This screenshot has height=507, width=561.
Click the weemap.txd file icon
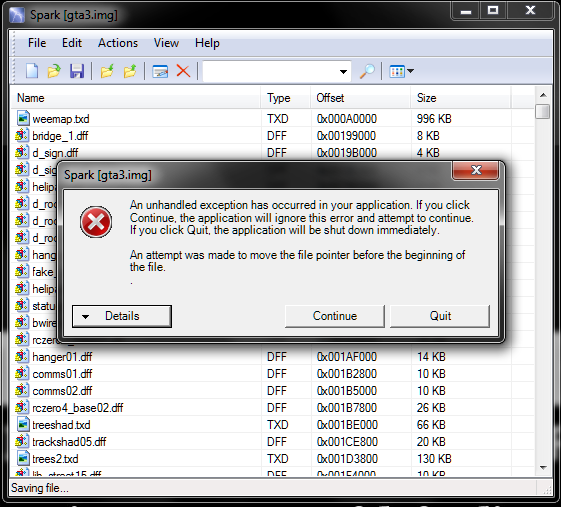[x=23, y=118]
